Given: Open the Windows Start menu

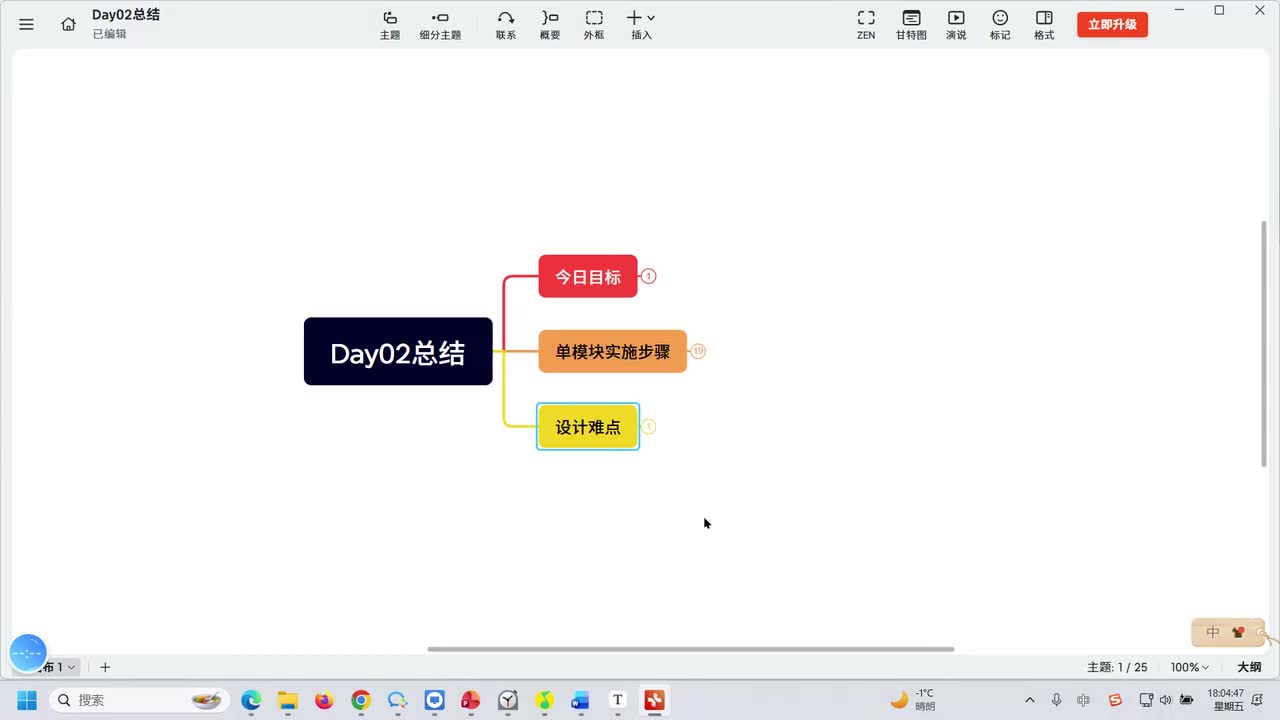Looking at the screenshot, I should (x=27, y=700).
